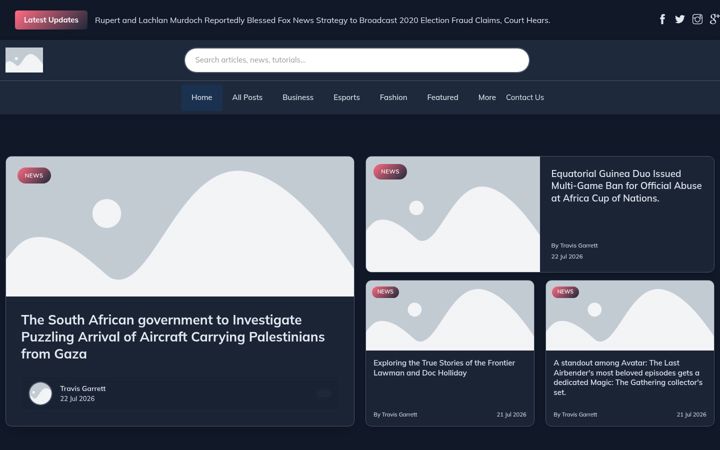Click the Latest Updates badge

(x=51, y=20)
